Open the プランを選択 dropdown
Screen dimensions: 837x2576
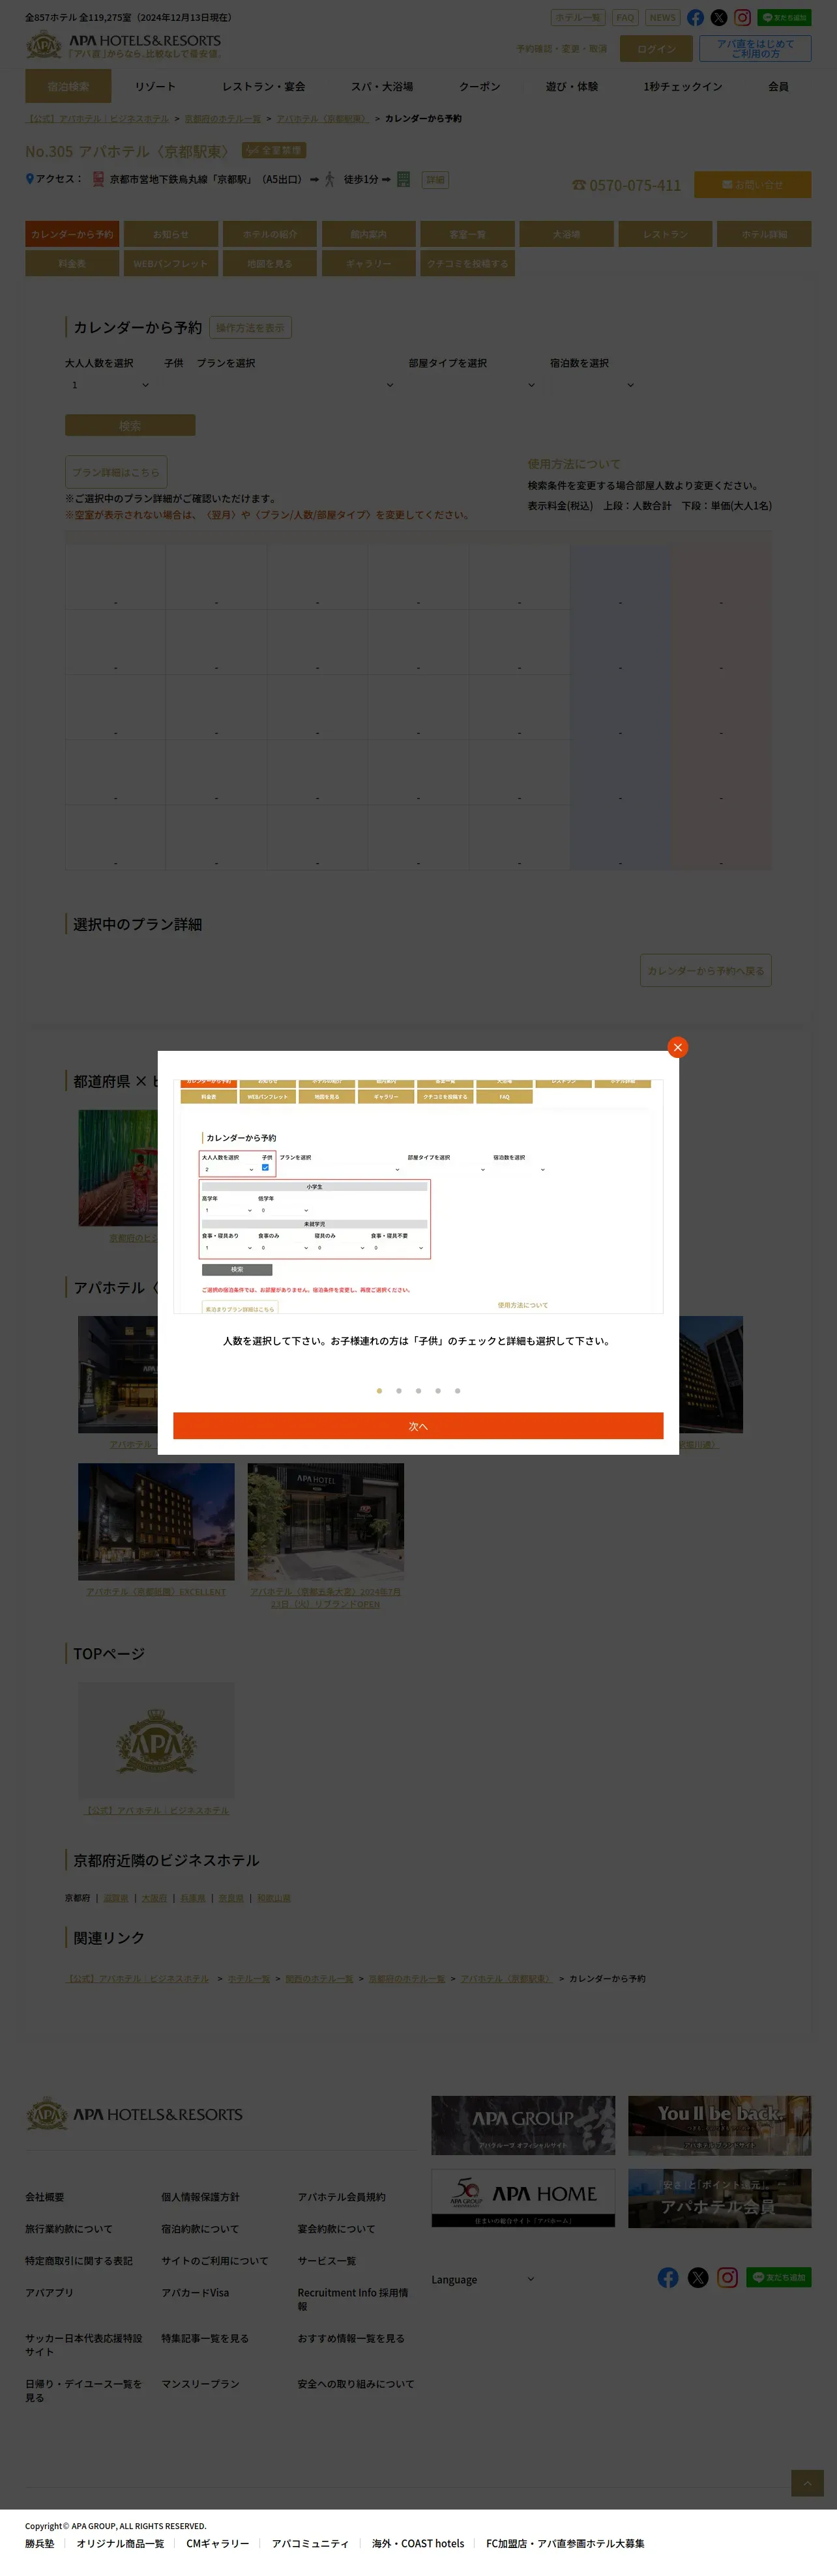point(296,385)
